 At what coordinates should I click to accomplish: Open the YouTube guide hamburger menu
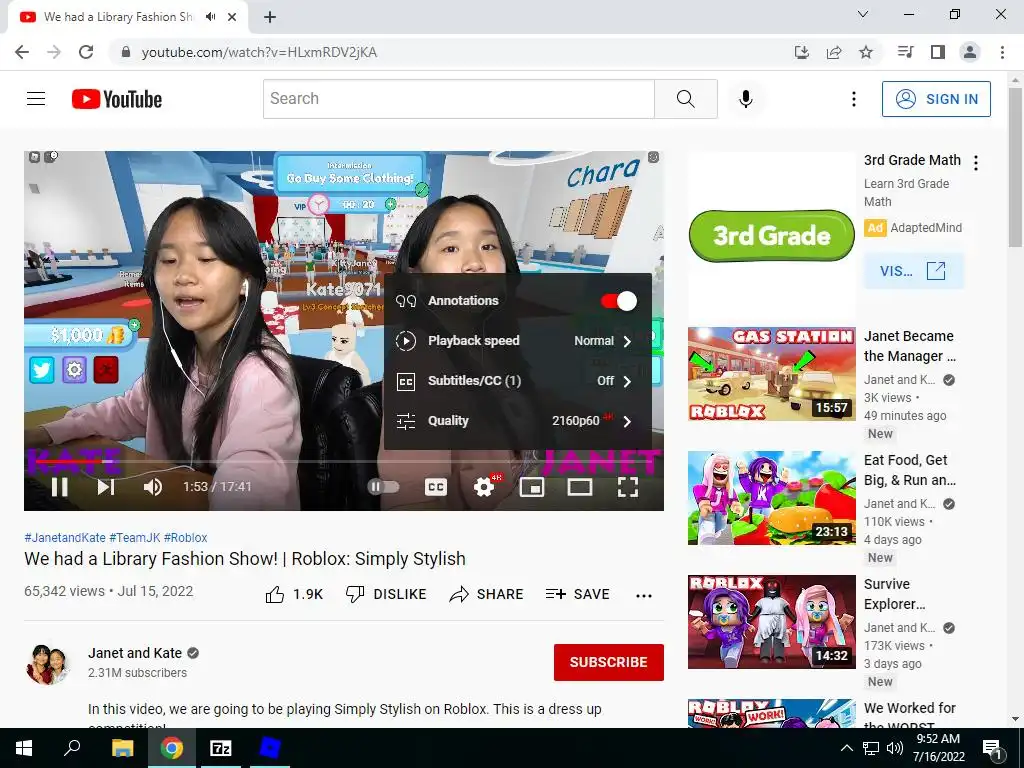tap(36, 99)
